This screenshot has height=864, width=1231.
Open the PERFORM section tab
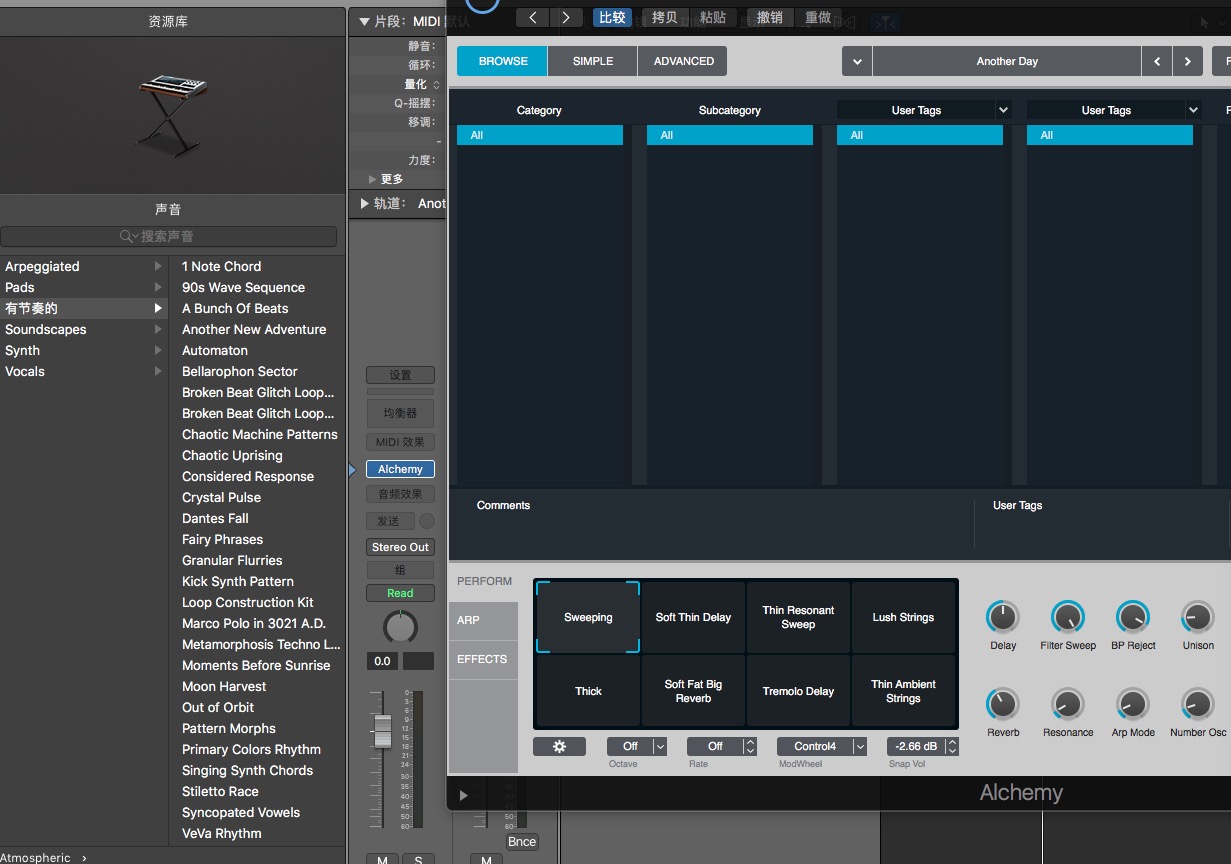484,581
